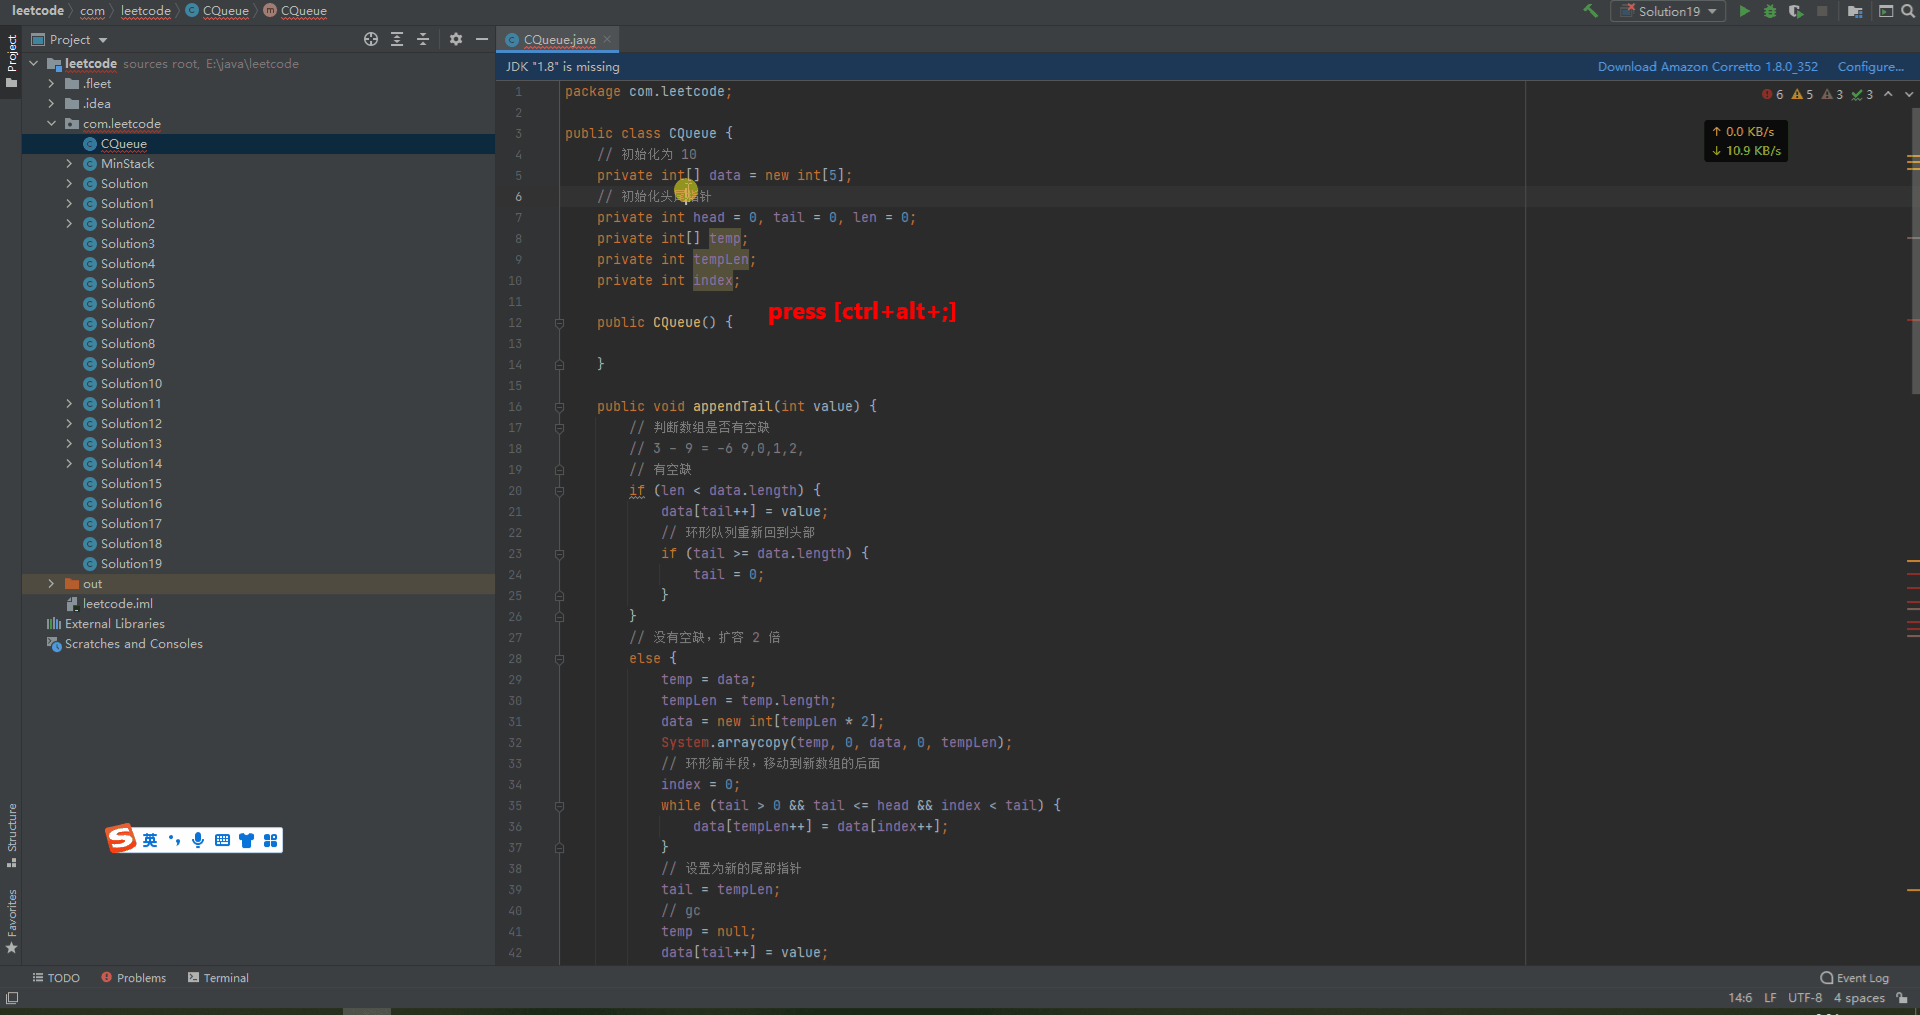Start debugging with the green bug icon

[x=1769, y=11]
